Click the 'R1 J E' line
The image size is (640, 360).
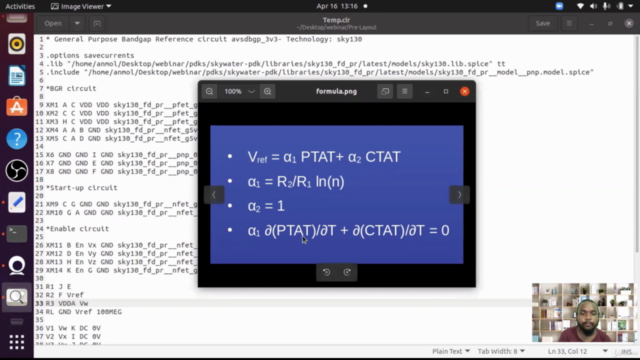tap(58, 287)
